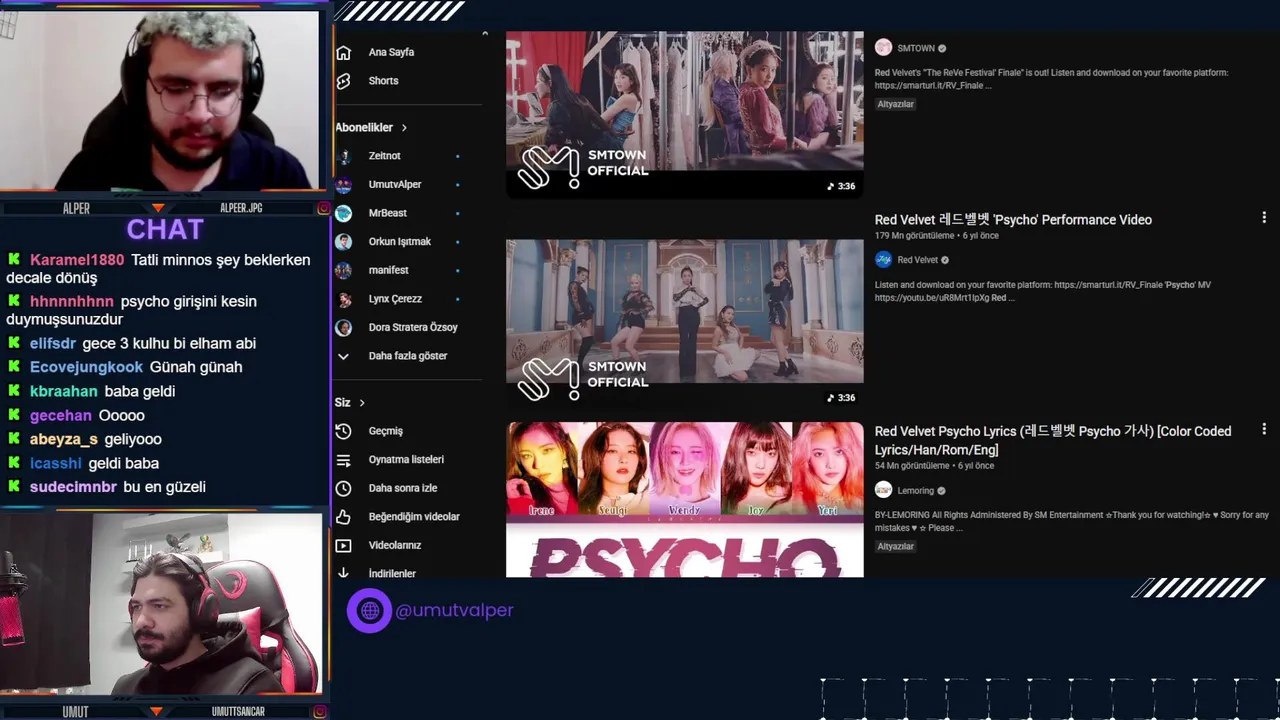Viewport: 1280px width, 720px height.
Task: Click chat username gecehan
Action: coord(61,416)
